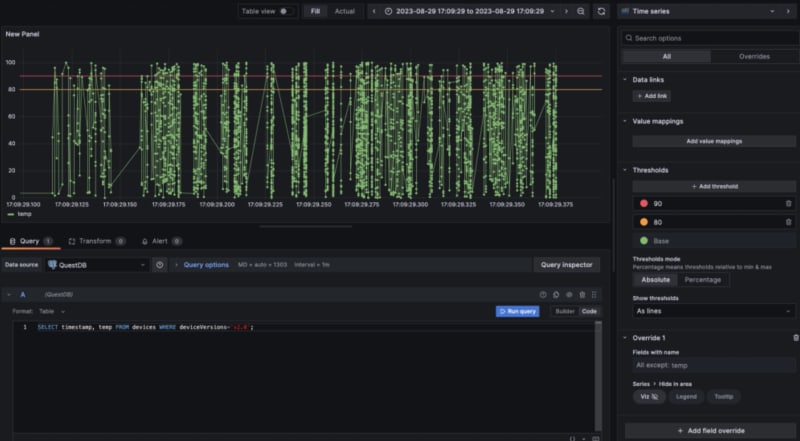Switch query editor to Builder mode

(565, 311)
